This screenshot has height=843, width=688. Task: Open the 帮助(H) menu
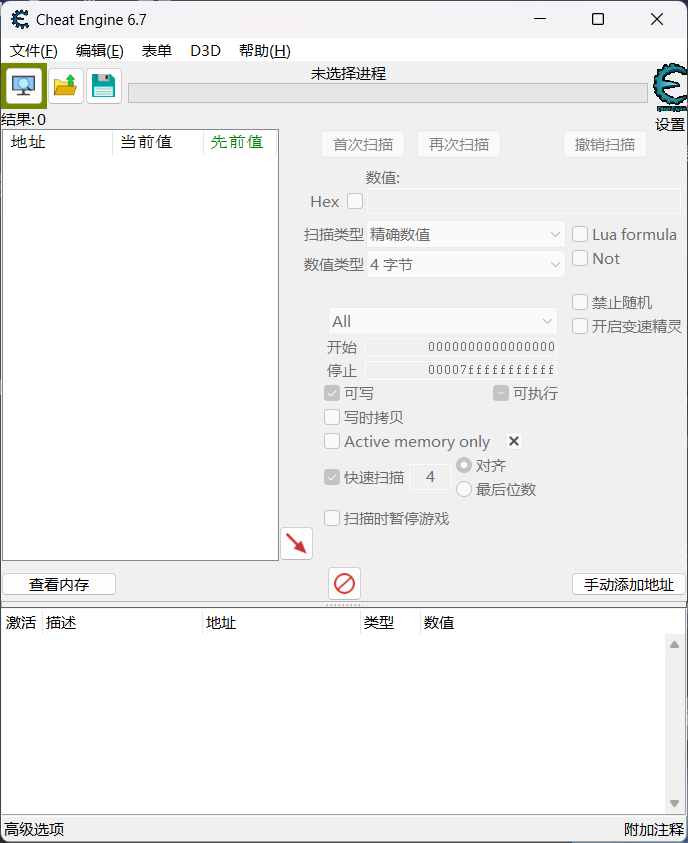click(x=264, y=51)
